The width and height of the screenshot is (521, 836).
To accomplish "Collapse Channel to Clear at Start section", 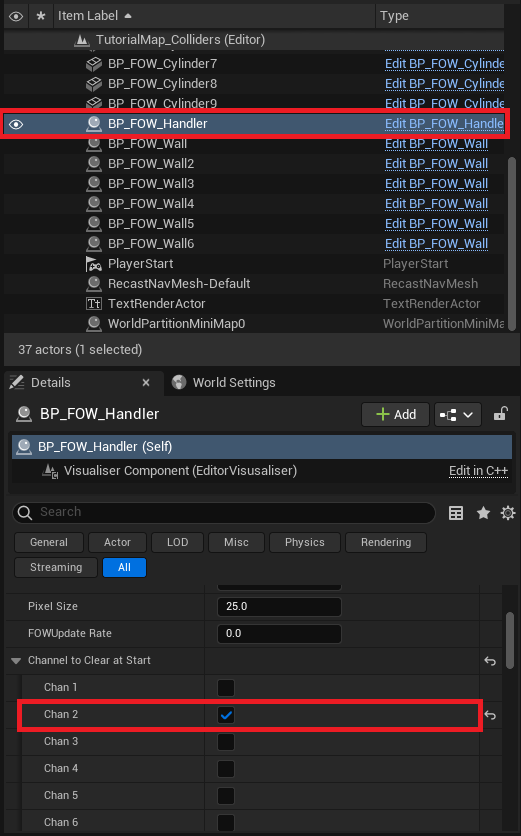I will (x=16, y=661).
